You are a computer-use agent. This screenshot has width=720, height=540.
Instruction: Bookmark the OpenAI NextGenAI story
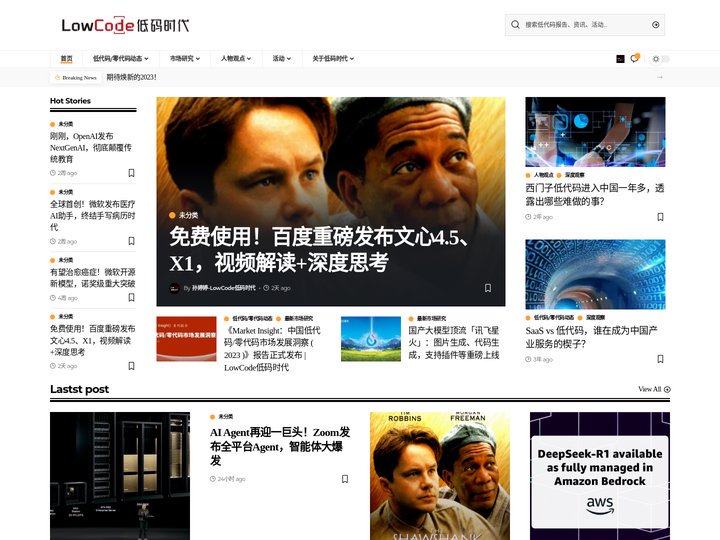131,173
